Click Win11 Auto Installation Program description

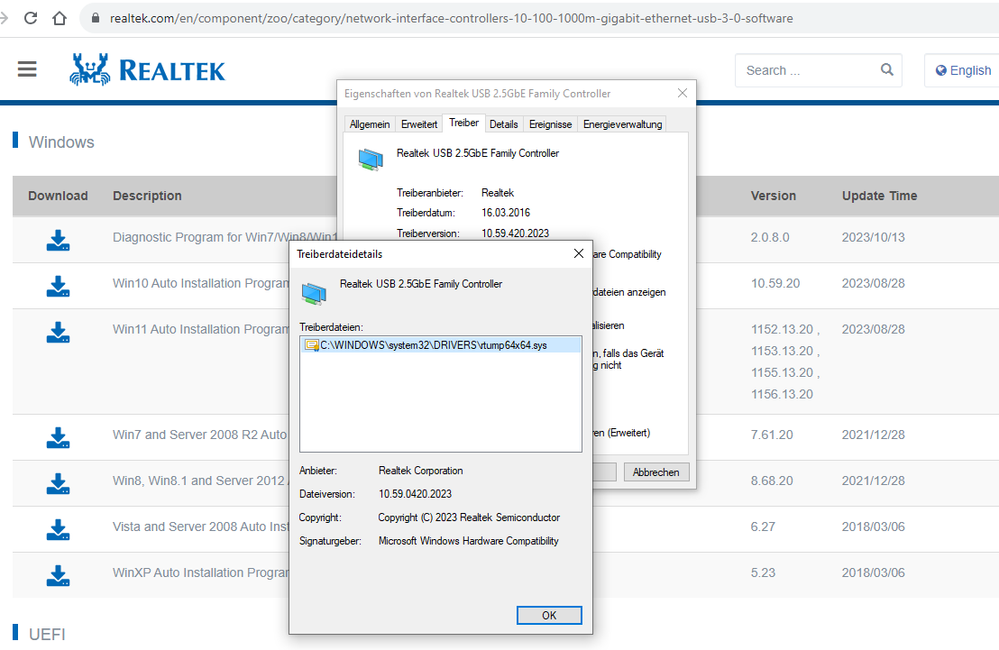point(201,329)
